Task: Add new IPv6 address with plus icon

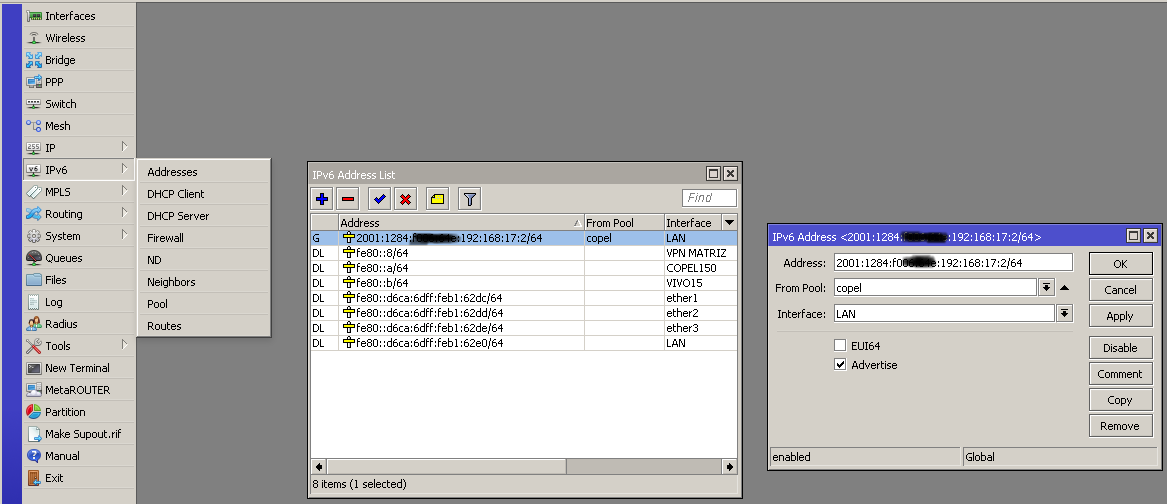Action: [x=322, y=199]
